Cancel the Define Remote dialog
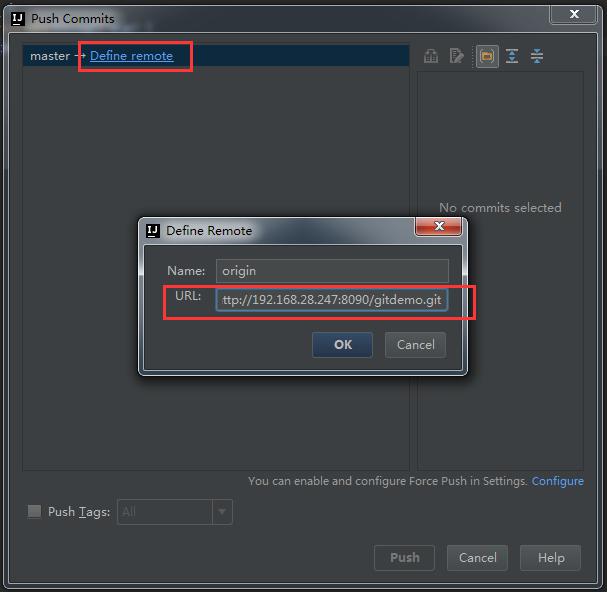Screen dimensions: 607x592 coord(415,345)
